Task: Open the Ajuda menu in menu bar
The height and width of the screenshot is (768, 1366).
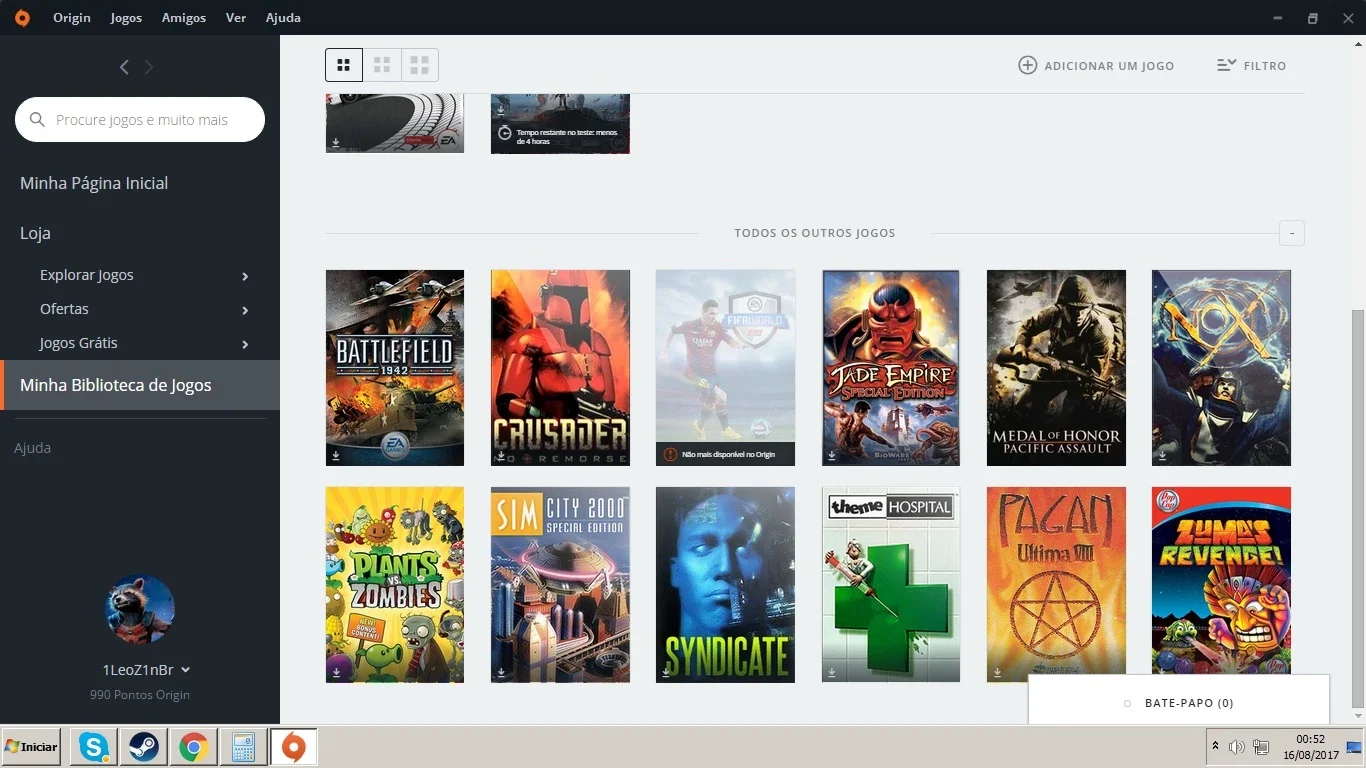Action: [x=283, y=18]
